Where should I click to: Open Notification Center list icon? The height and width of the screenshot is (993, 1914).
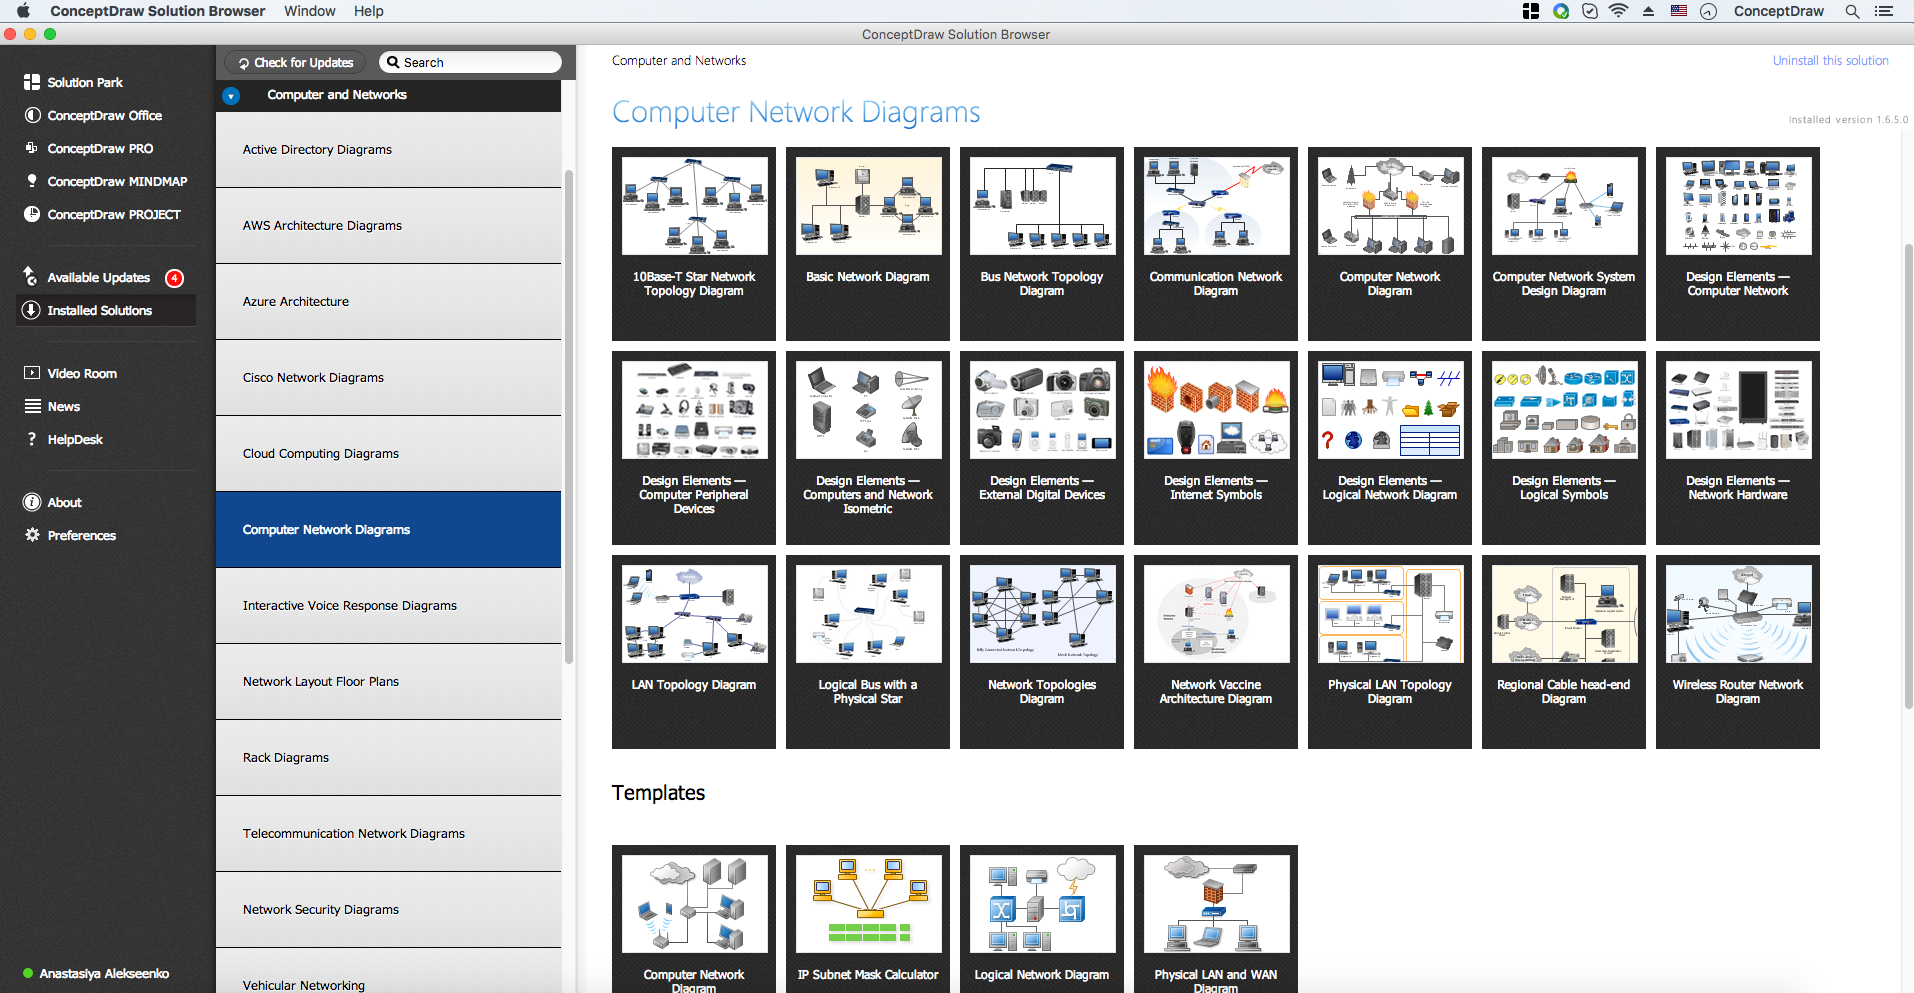point(1883,11)
